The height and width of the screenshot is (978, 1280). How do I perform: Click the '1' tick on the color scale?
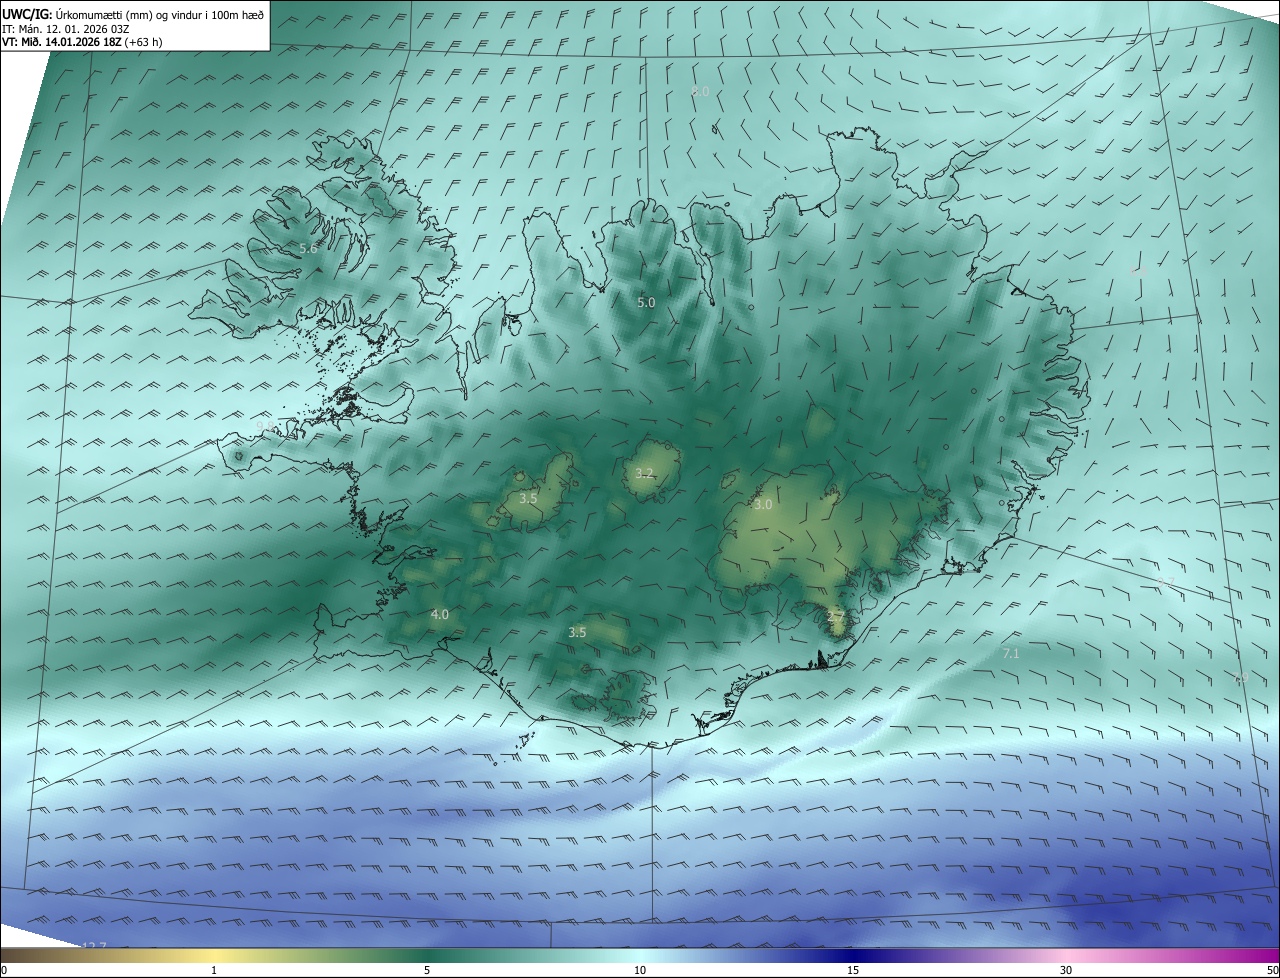(214, 970)
